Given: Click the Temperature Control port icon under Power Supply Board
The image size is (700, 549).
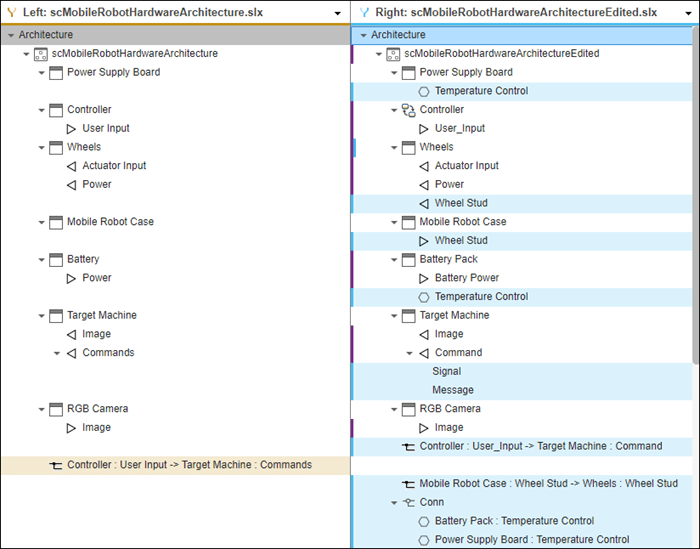Looking at the screenshot, I should click(x=424, y=91).
